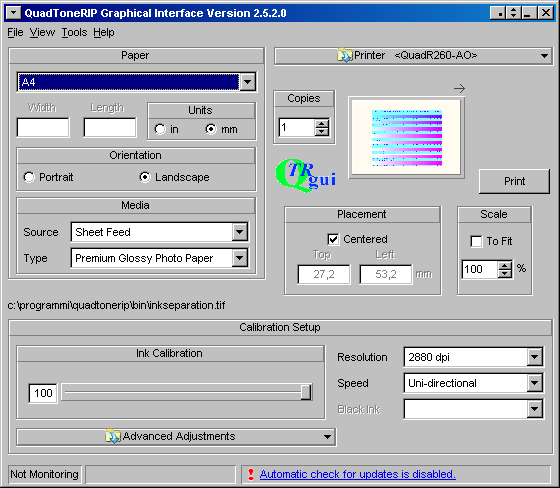Click the folder icon beside Printer label
Image resolution: width=560 pixels, height=488 pixels.
pyautogui.click(x=345, y=55)
